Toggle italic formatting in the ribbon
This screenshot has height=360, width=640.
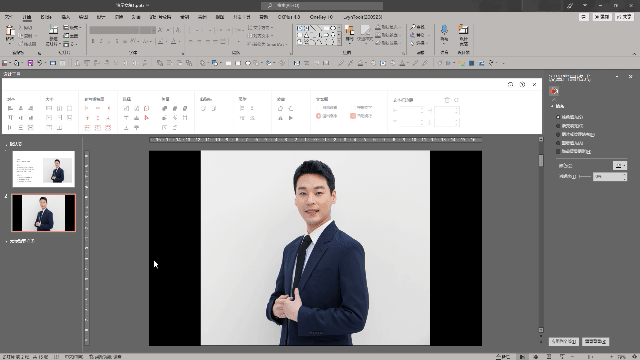click(101, 41)
